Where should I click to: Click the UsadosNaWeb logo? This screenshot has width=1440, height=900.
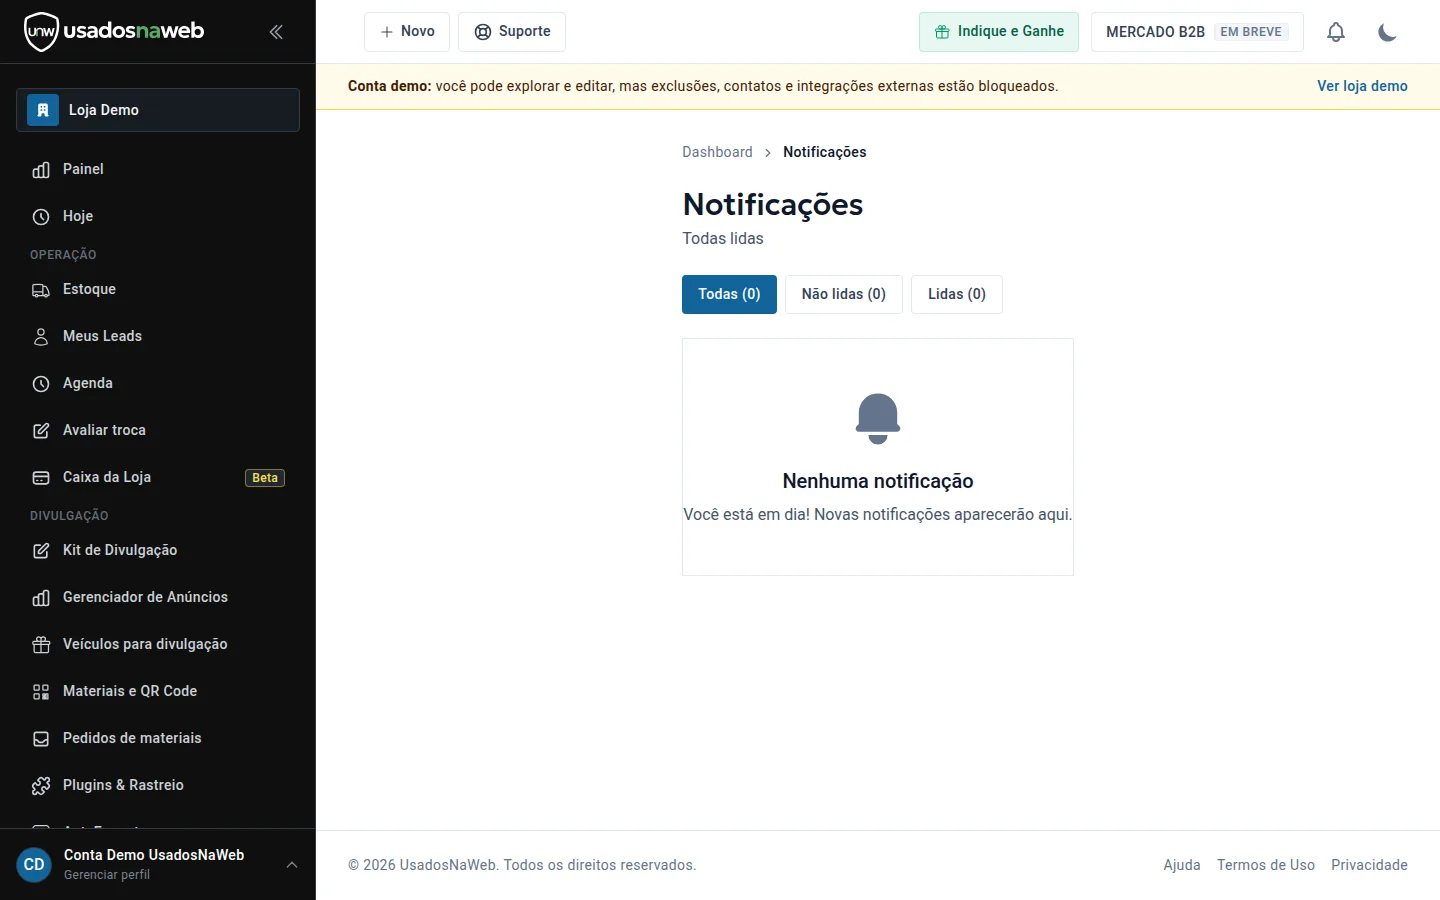[x=114, y=32]
